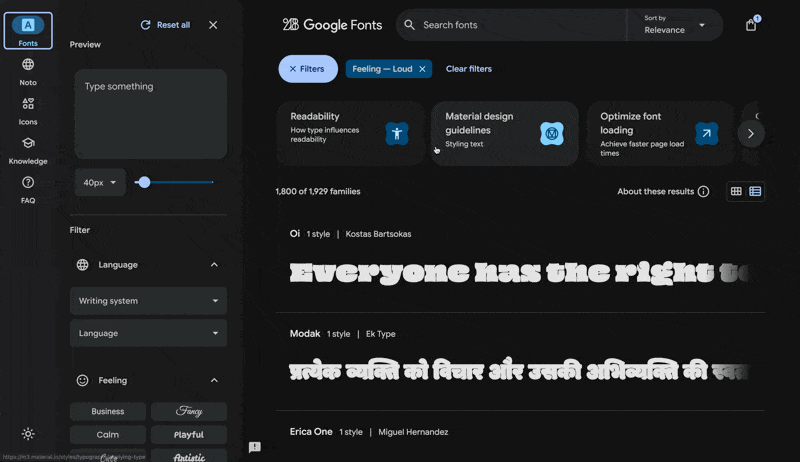Viewport: 800px width, 462px height.
Task: Open the Icons section in sidebar
Action: (x=28, y=111)
